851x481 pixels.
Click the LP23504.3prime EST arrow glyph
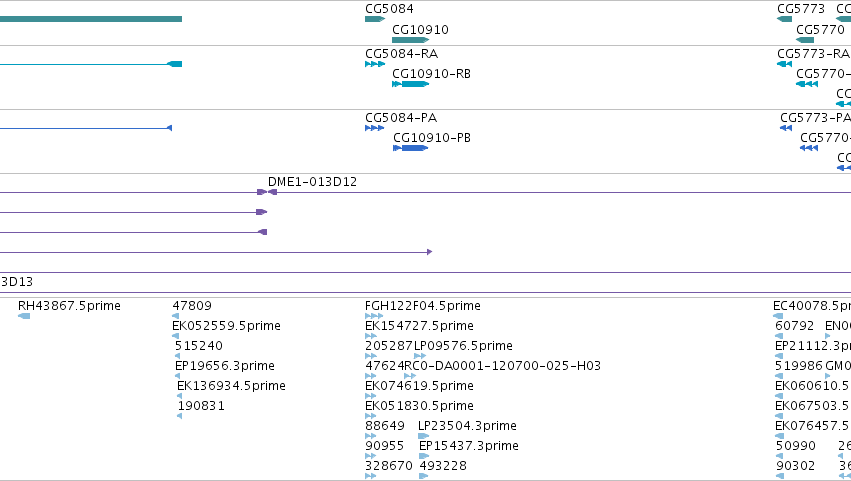tap(423, 436)
